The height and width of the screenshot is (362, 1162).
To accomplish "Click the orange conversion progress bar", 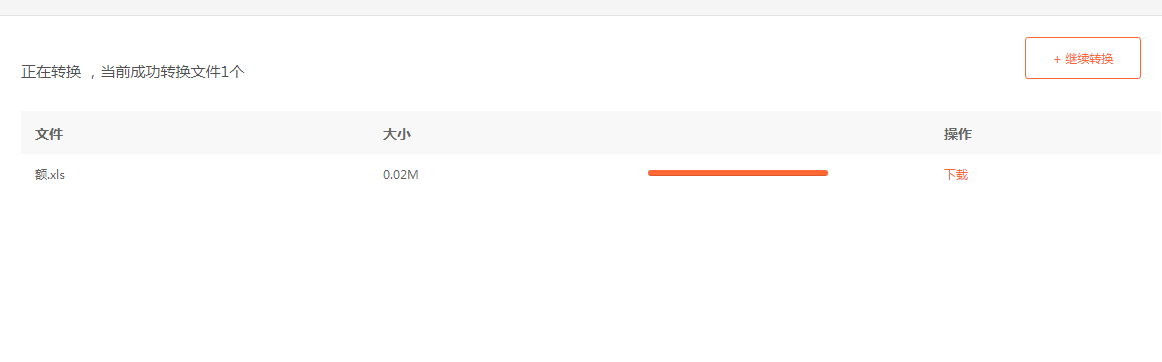I will [x=737, y=173].
